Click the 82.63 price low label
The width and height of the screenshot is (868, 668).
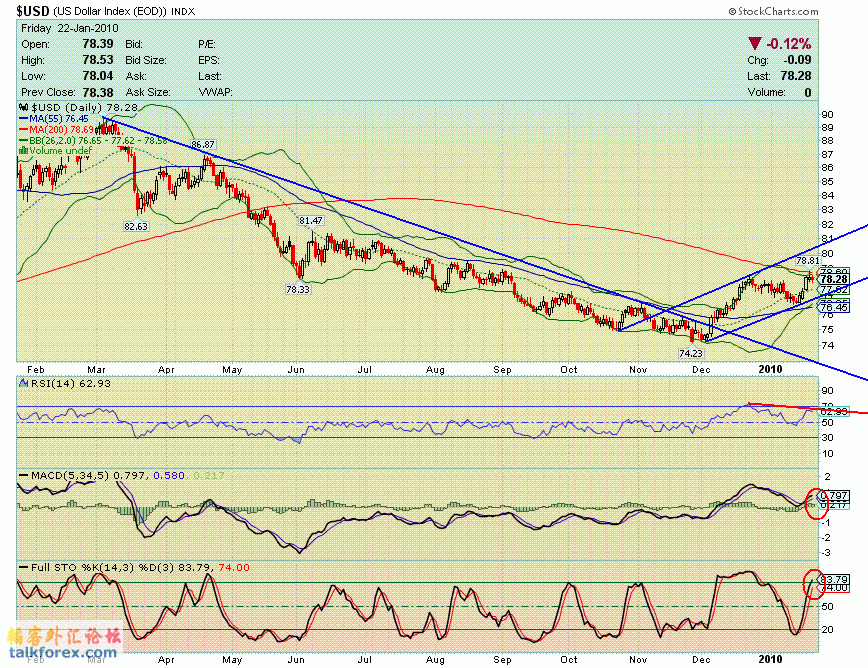point(136,226)
